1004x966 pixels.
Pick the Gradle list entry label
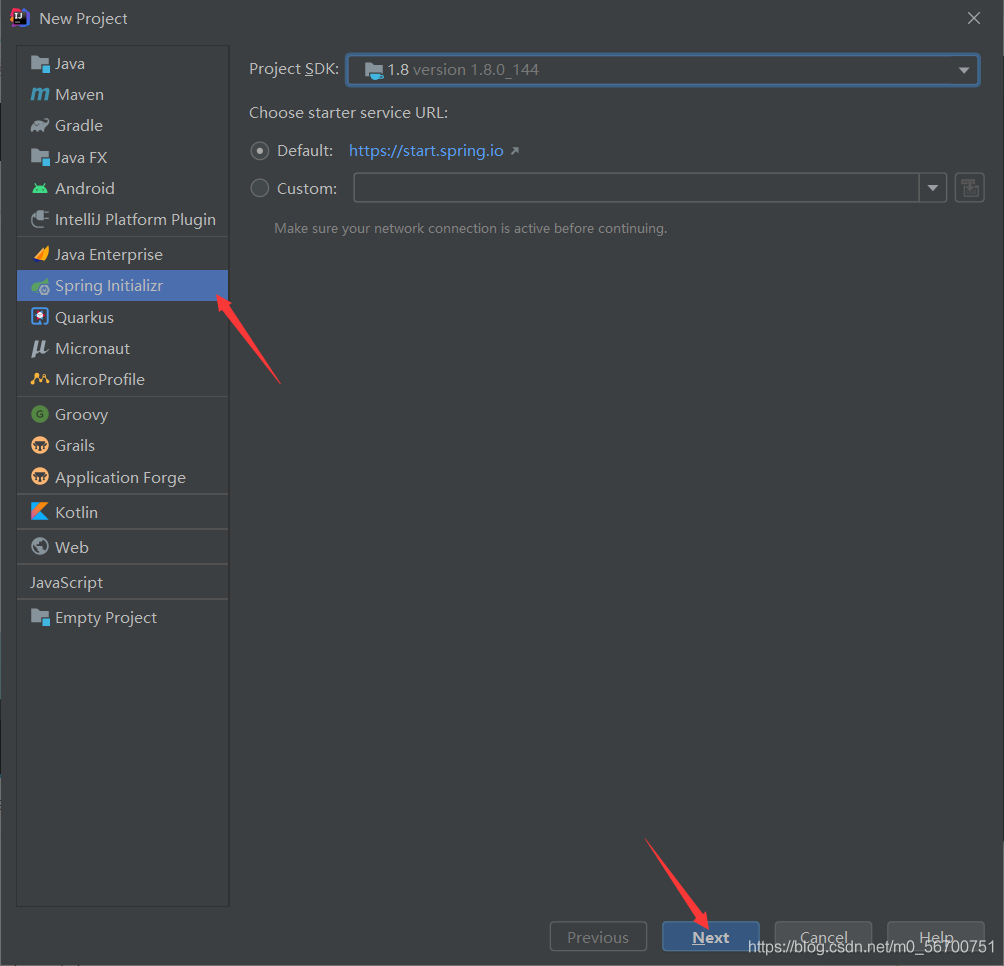(x=79, y=125)
